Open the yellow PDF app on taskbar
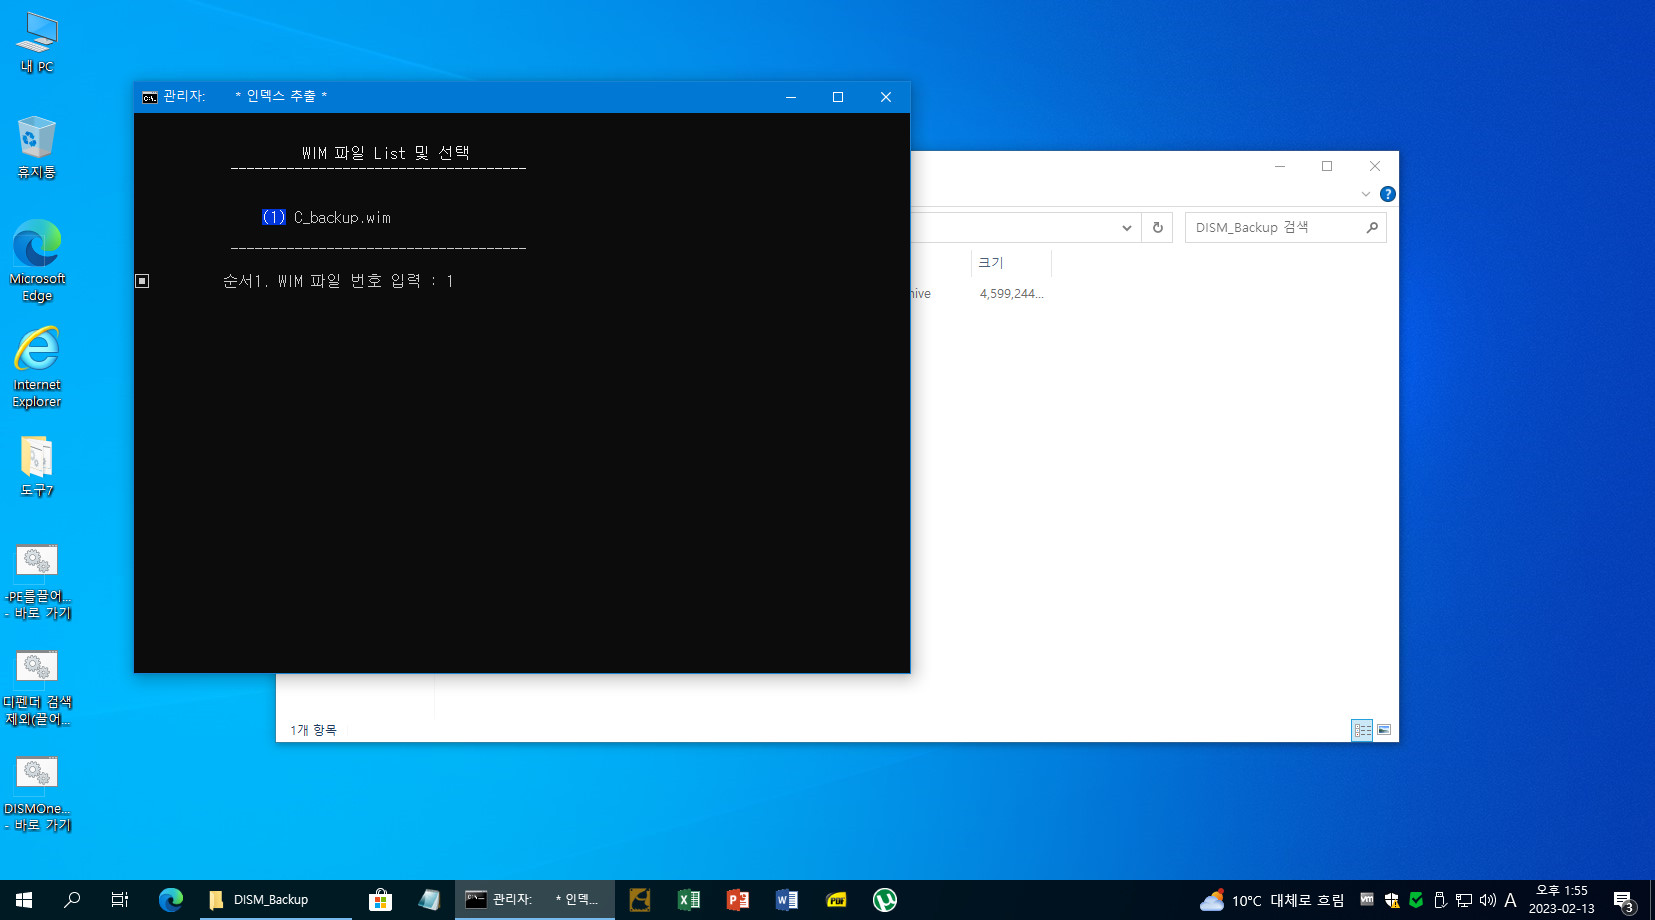Image resolution: width=1655 pixels, height=920 pixels. pos(836,900)
